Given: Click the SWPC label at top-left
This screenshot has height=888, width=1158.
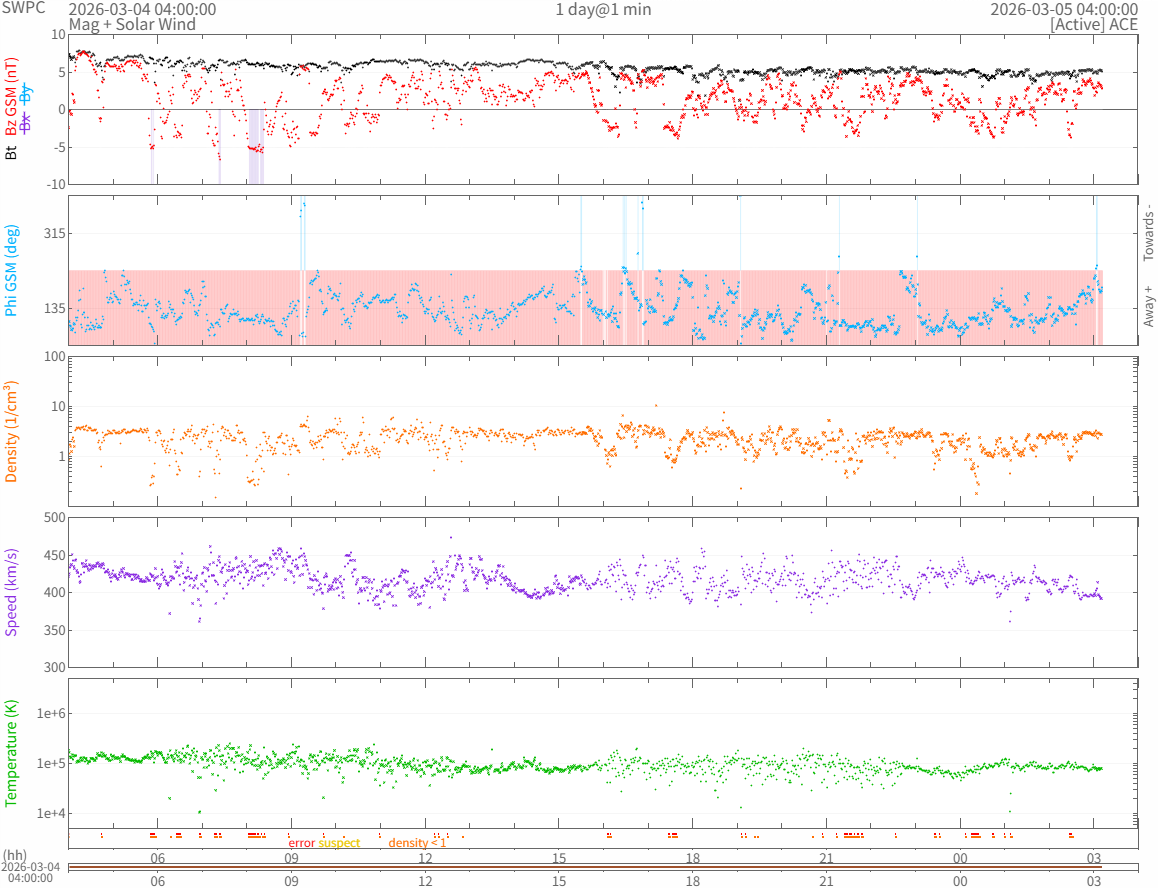Looking at the screenshot, I should [23, 9].
